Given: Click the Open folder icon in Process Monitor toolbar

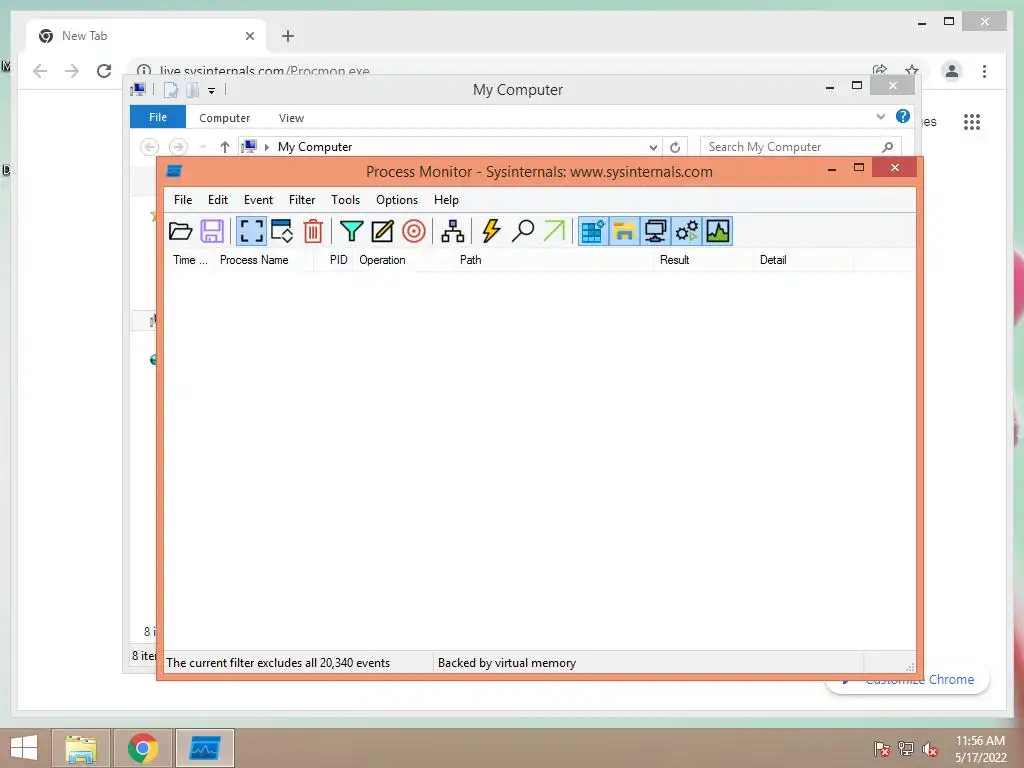Looking at the screenshot, I should pyautogui.click(x=180, y=231).
